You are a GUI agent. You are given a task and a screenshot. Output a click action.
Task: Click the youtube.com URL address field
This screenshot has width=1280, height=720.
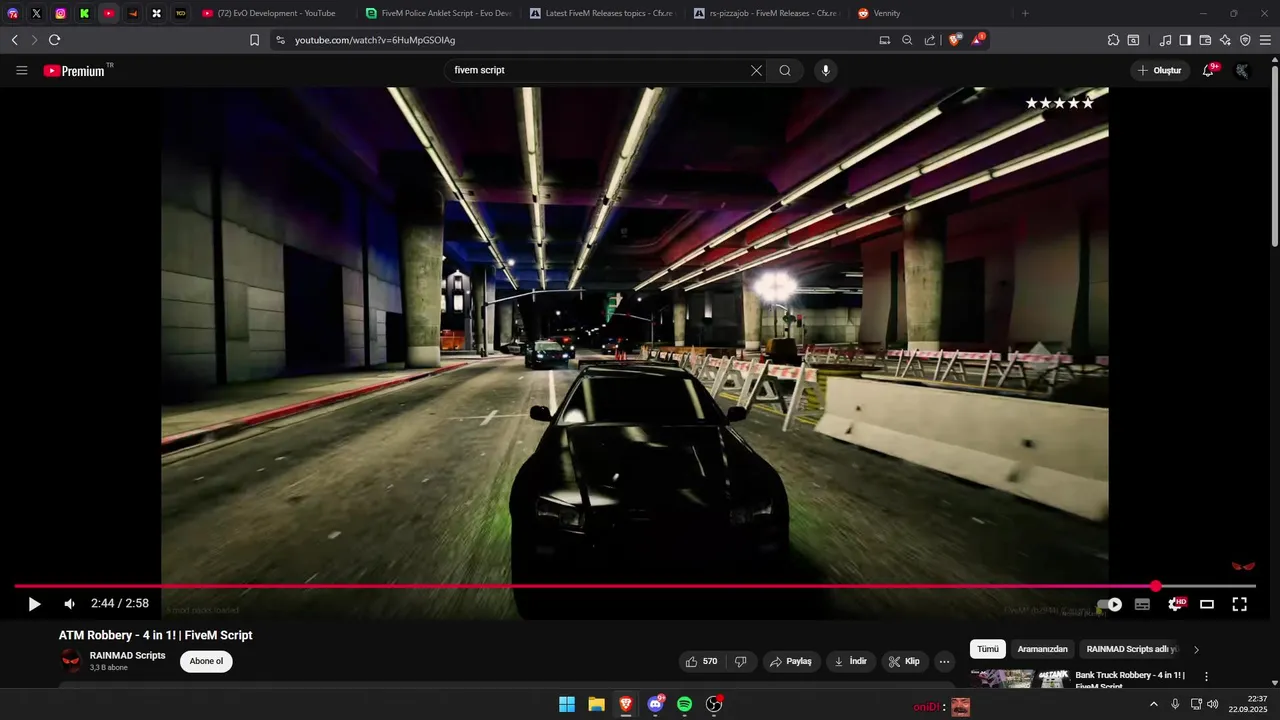pyautogui.click(x=375, y=40)
